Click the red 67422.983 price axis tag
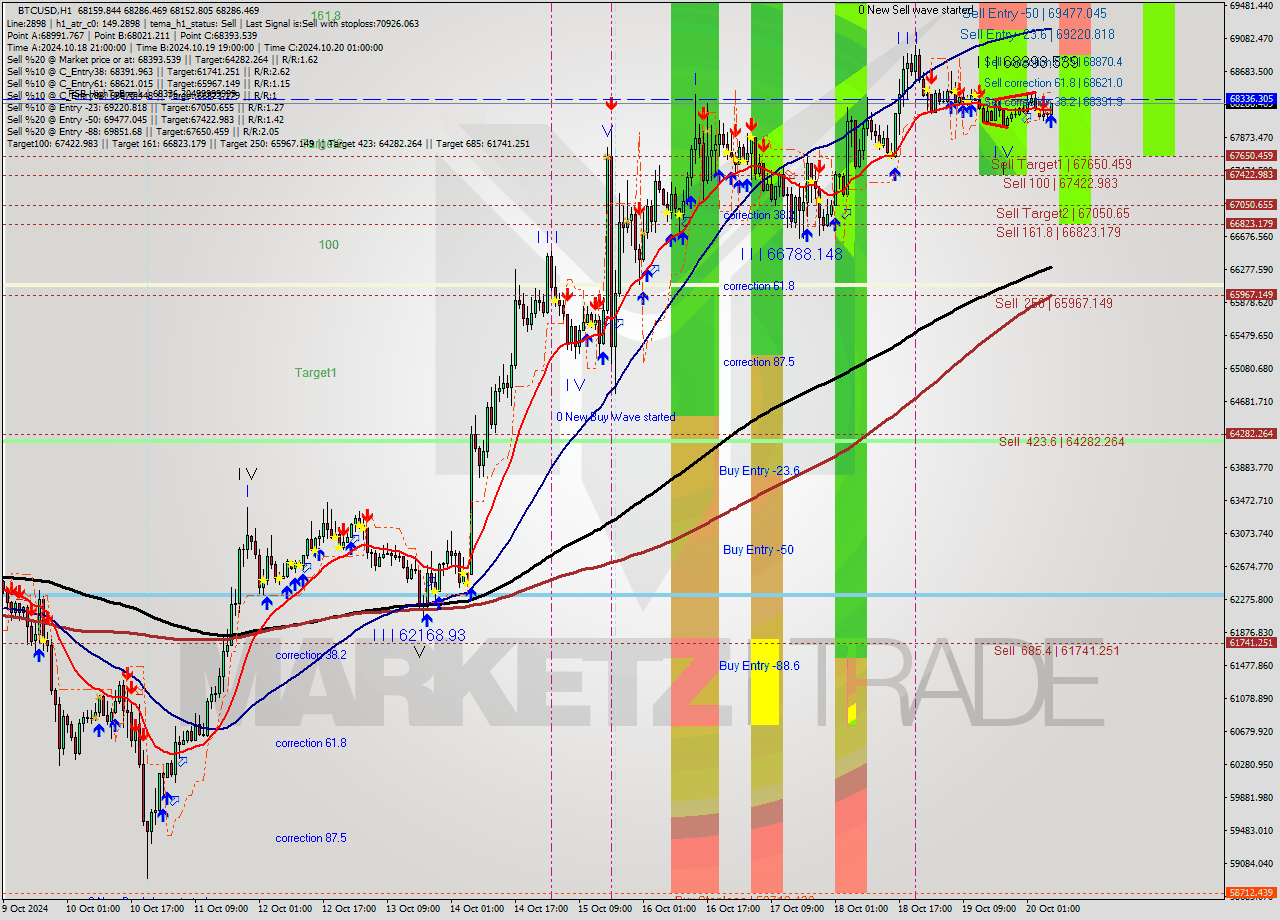Viewport: 1280px width, 920px height. (x=1251, y=174)
